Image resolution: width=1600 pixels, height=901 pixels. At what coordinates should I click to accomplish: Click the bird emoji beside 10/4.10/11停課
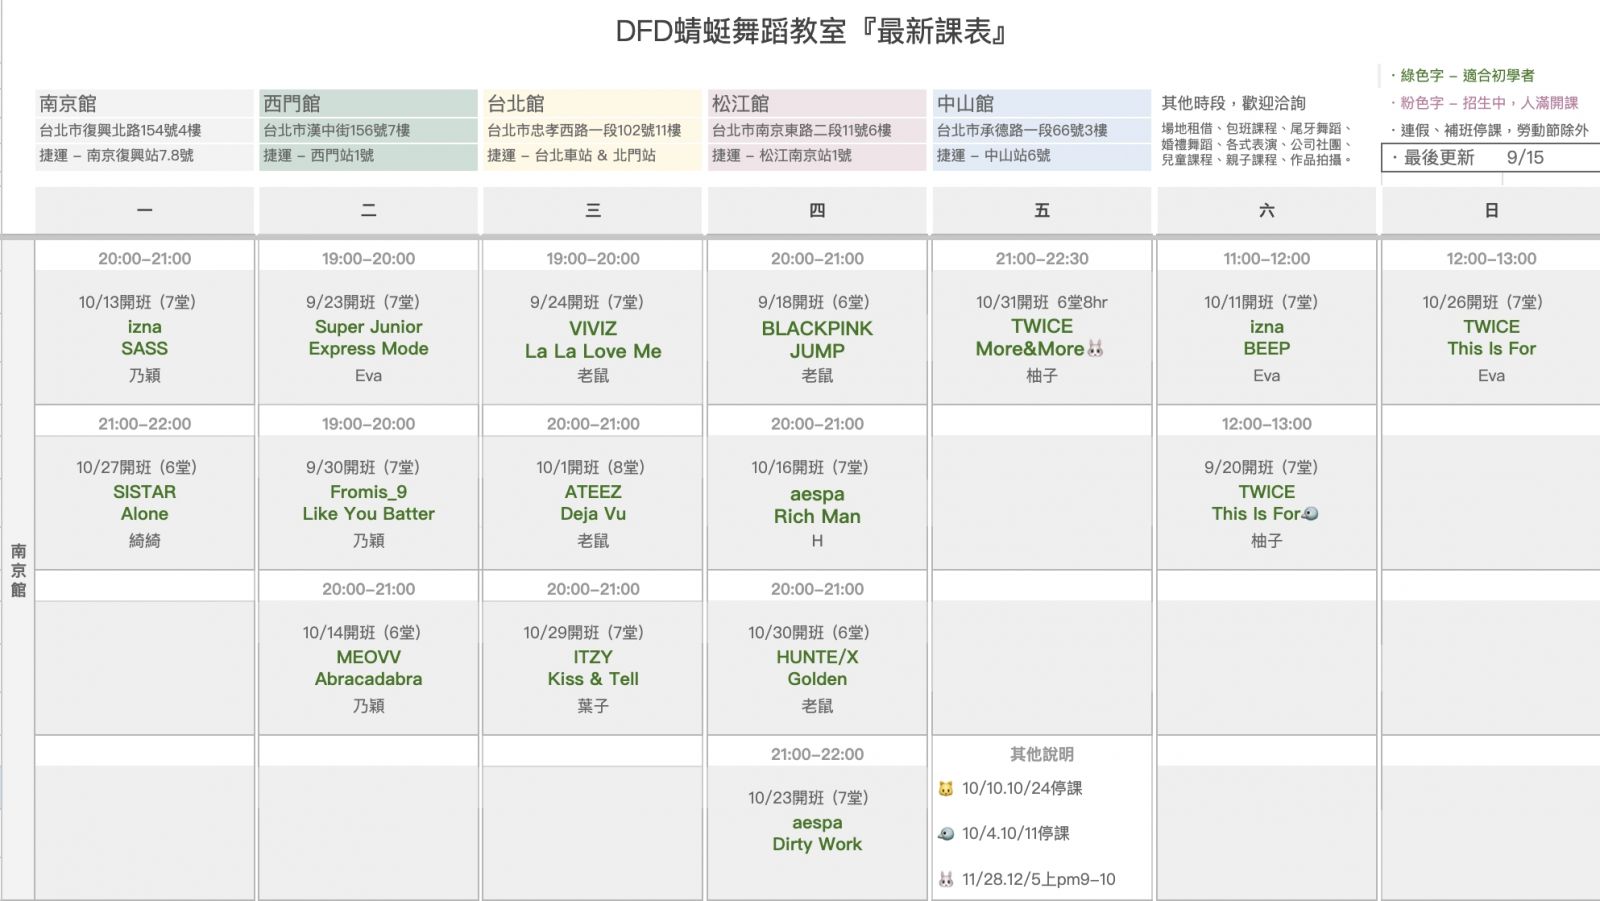946,834
